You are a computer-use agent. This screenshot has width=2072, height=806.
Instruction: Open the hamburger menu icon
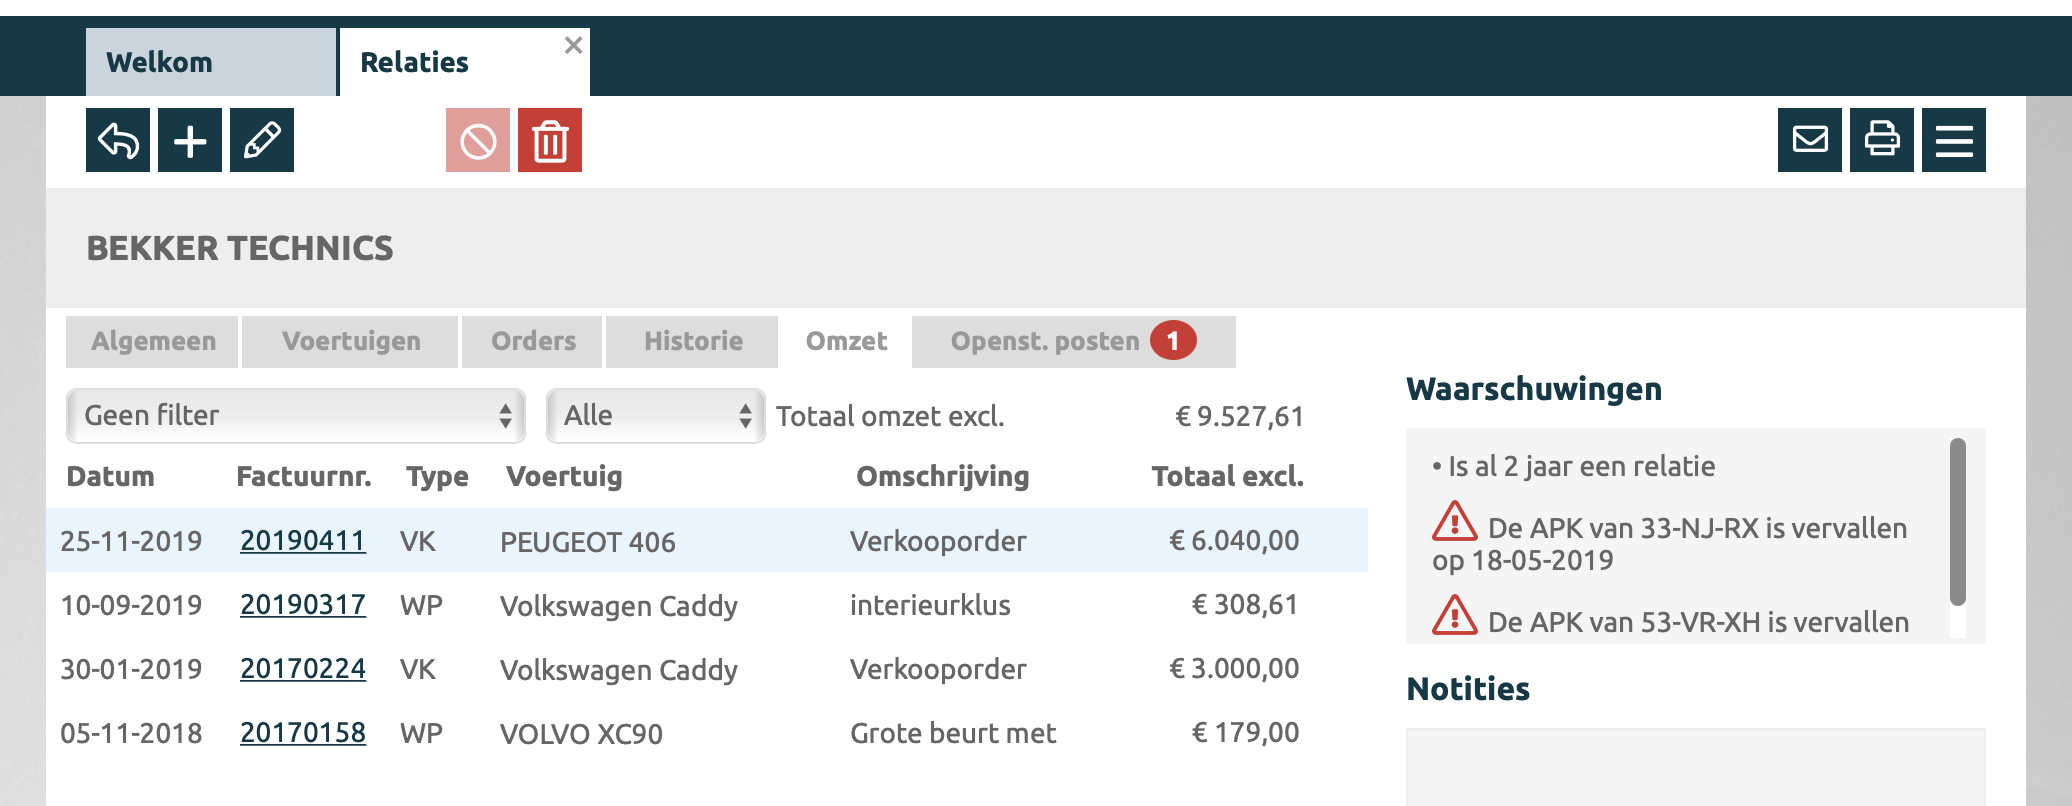(x=1954, y=140)
